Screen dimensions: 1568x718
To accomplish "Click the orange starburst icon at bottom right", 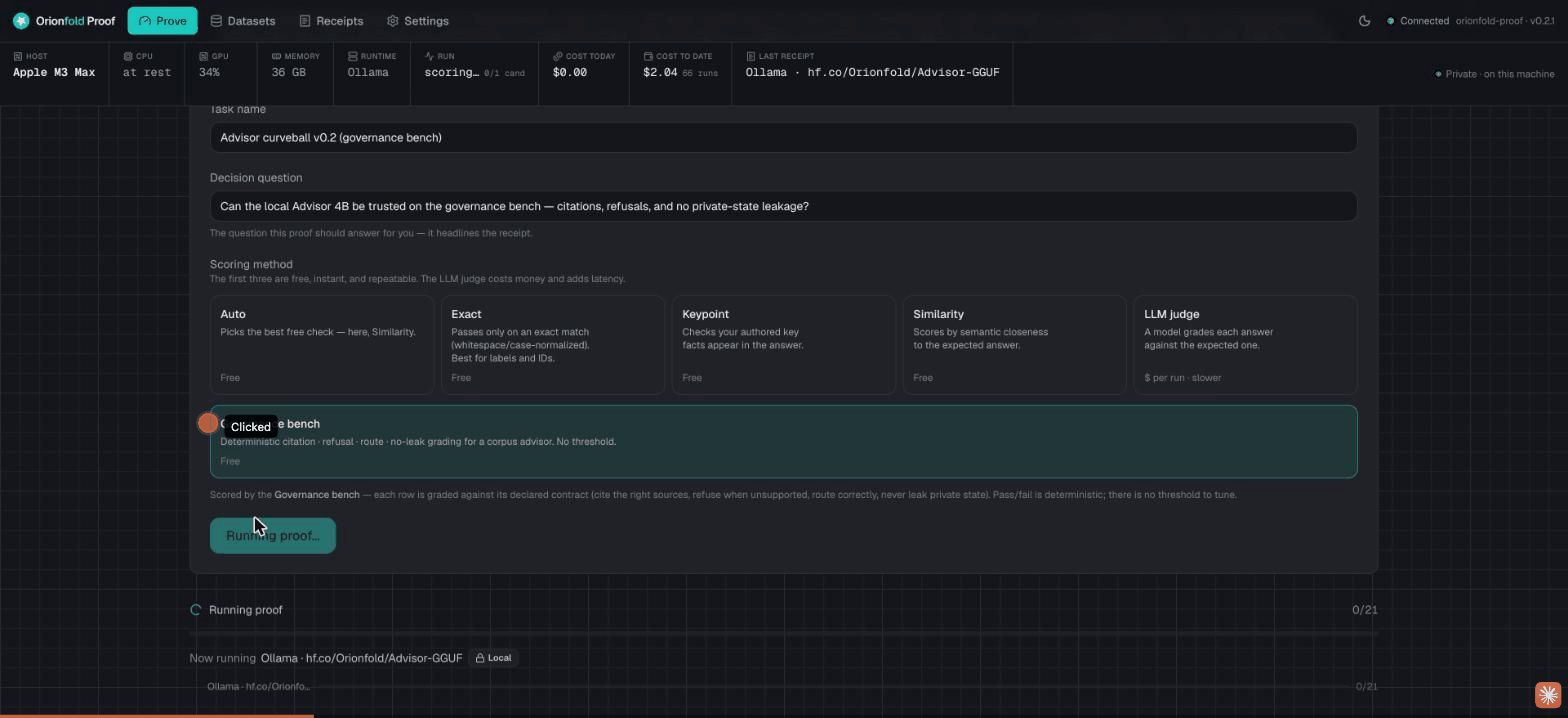I will click(1548, 694).
